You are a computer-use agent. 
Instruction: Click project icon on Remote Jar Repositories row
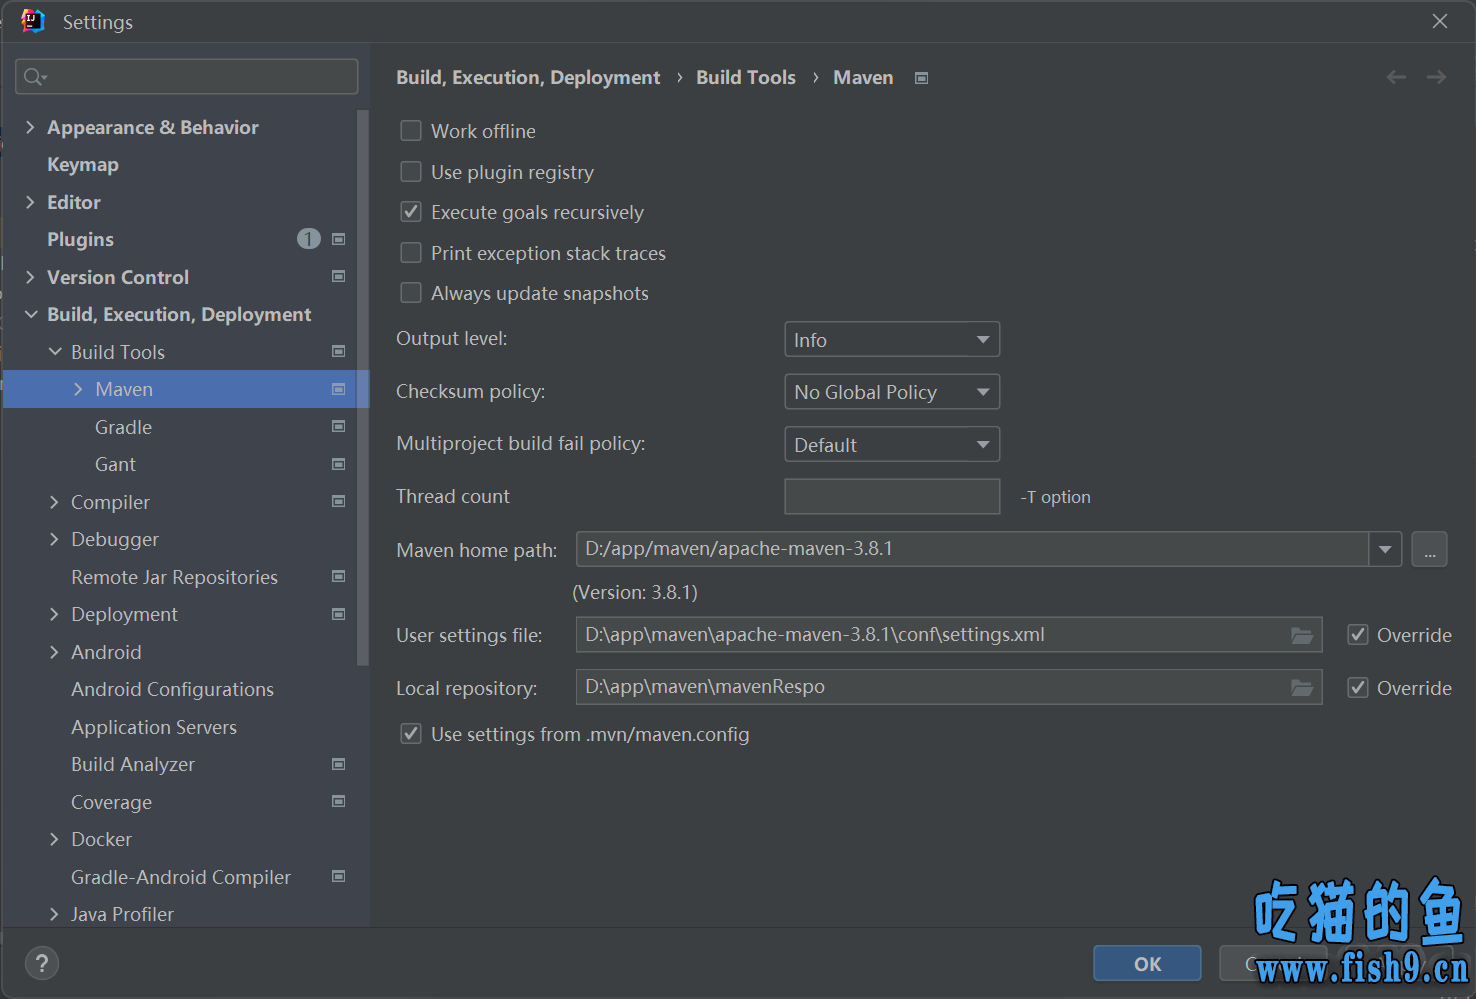coord(339,576)
